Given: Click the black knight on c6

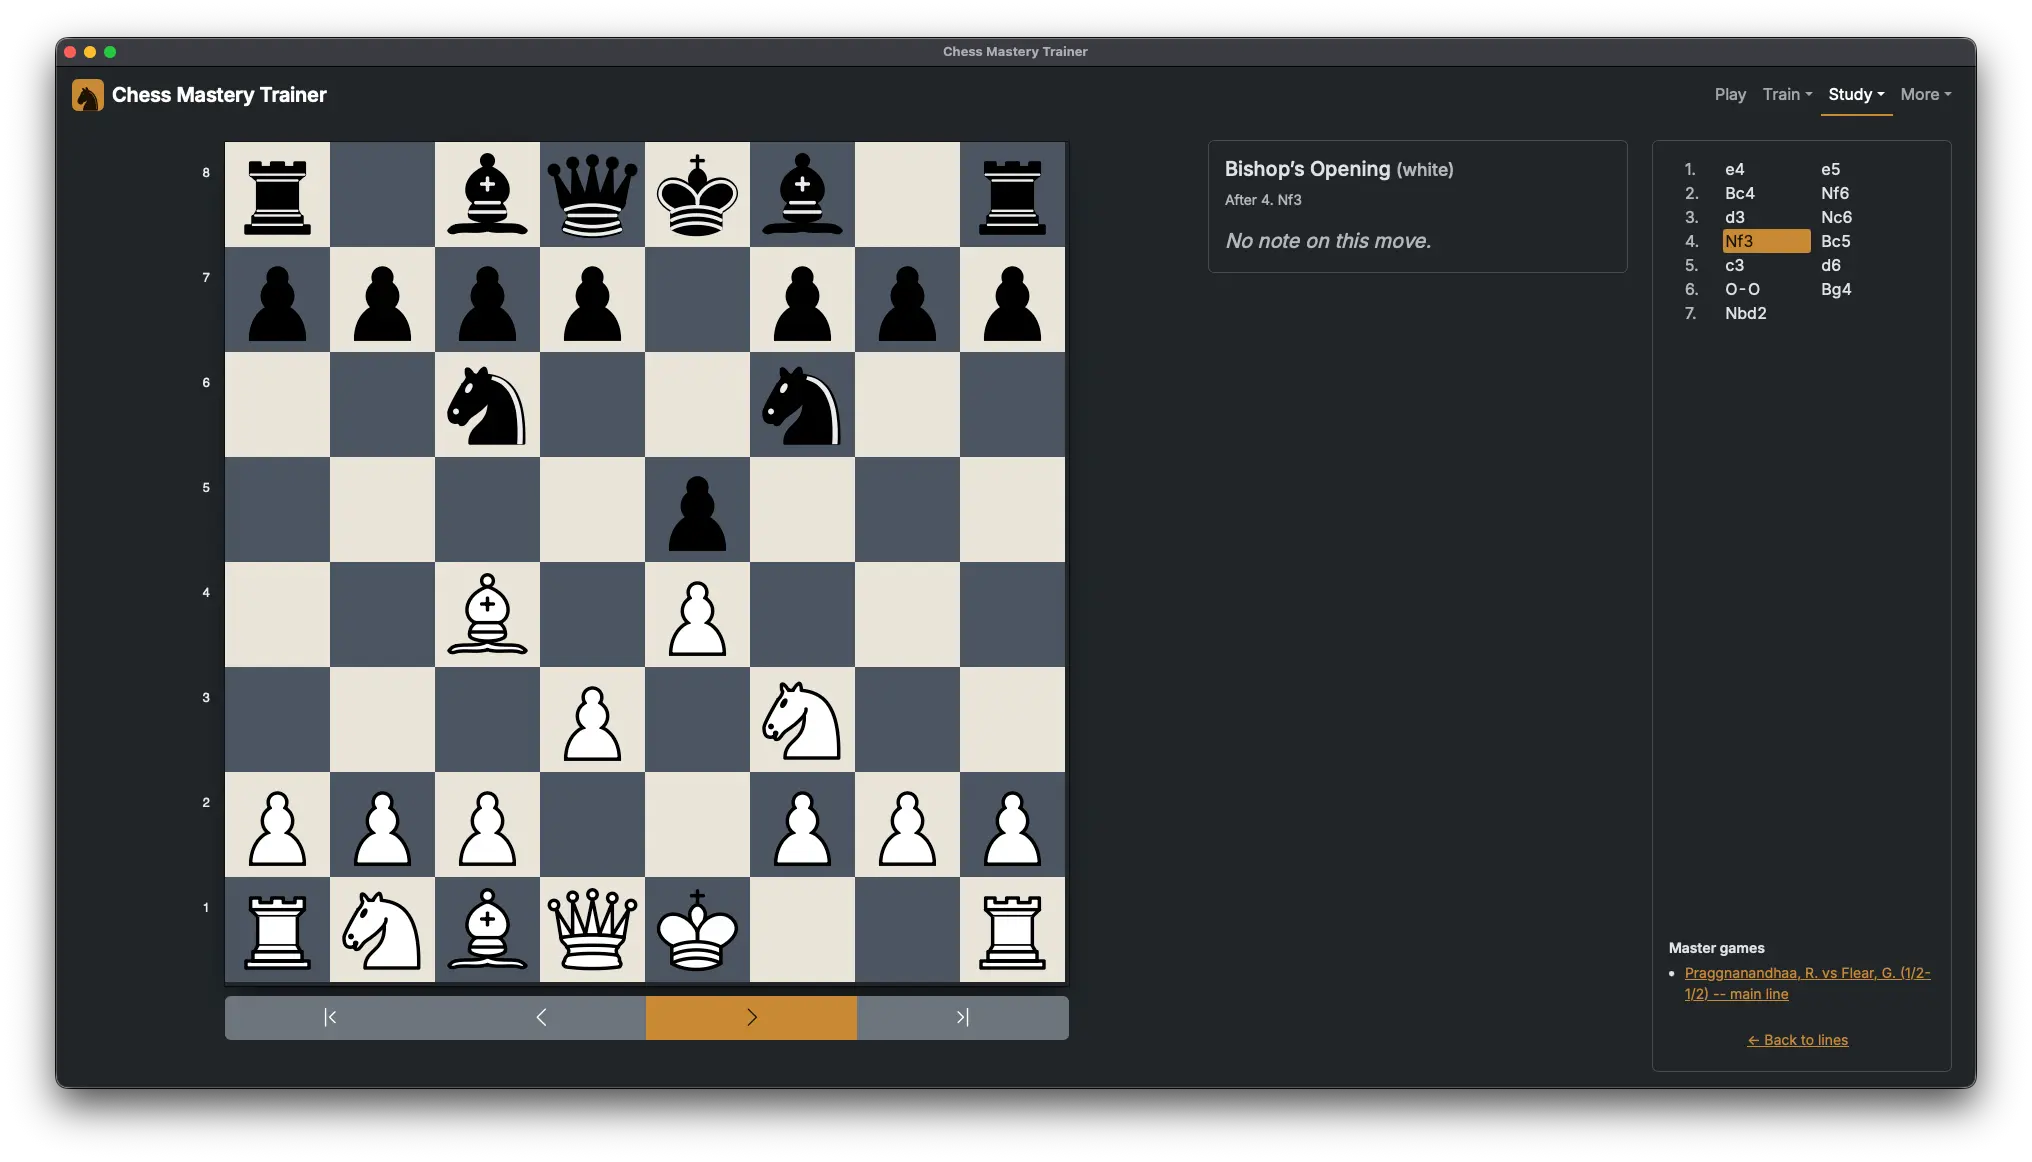Looking at the screenshot, I should 487,404.
